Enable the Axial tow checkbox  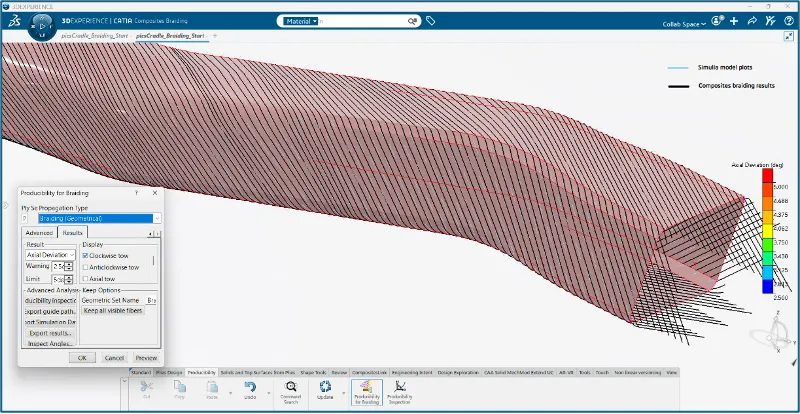tap(86, 279)
